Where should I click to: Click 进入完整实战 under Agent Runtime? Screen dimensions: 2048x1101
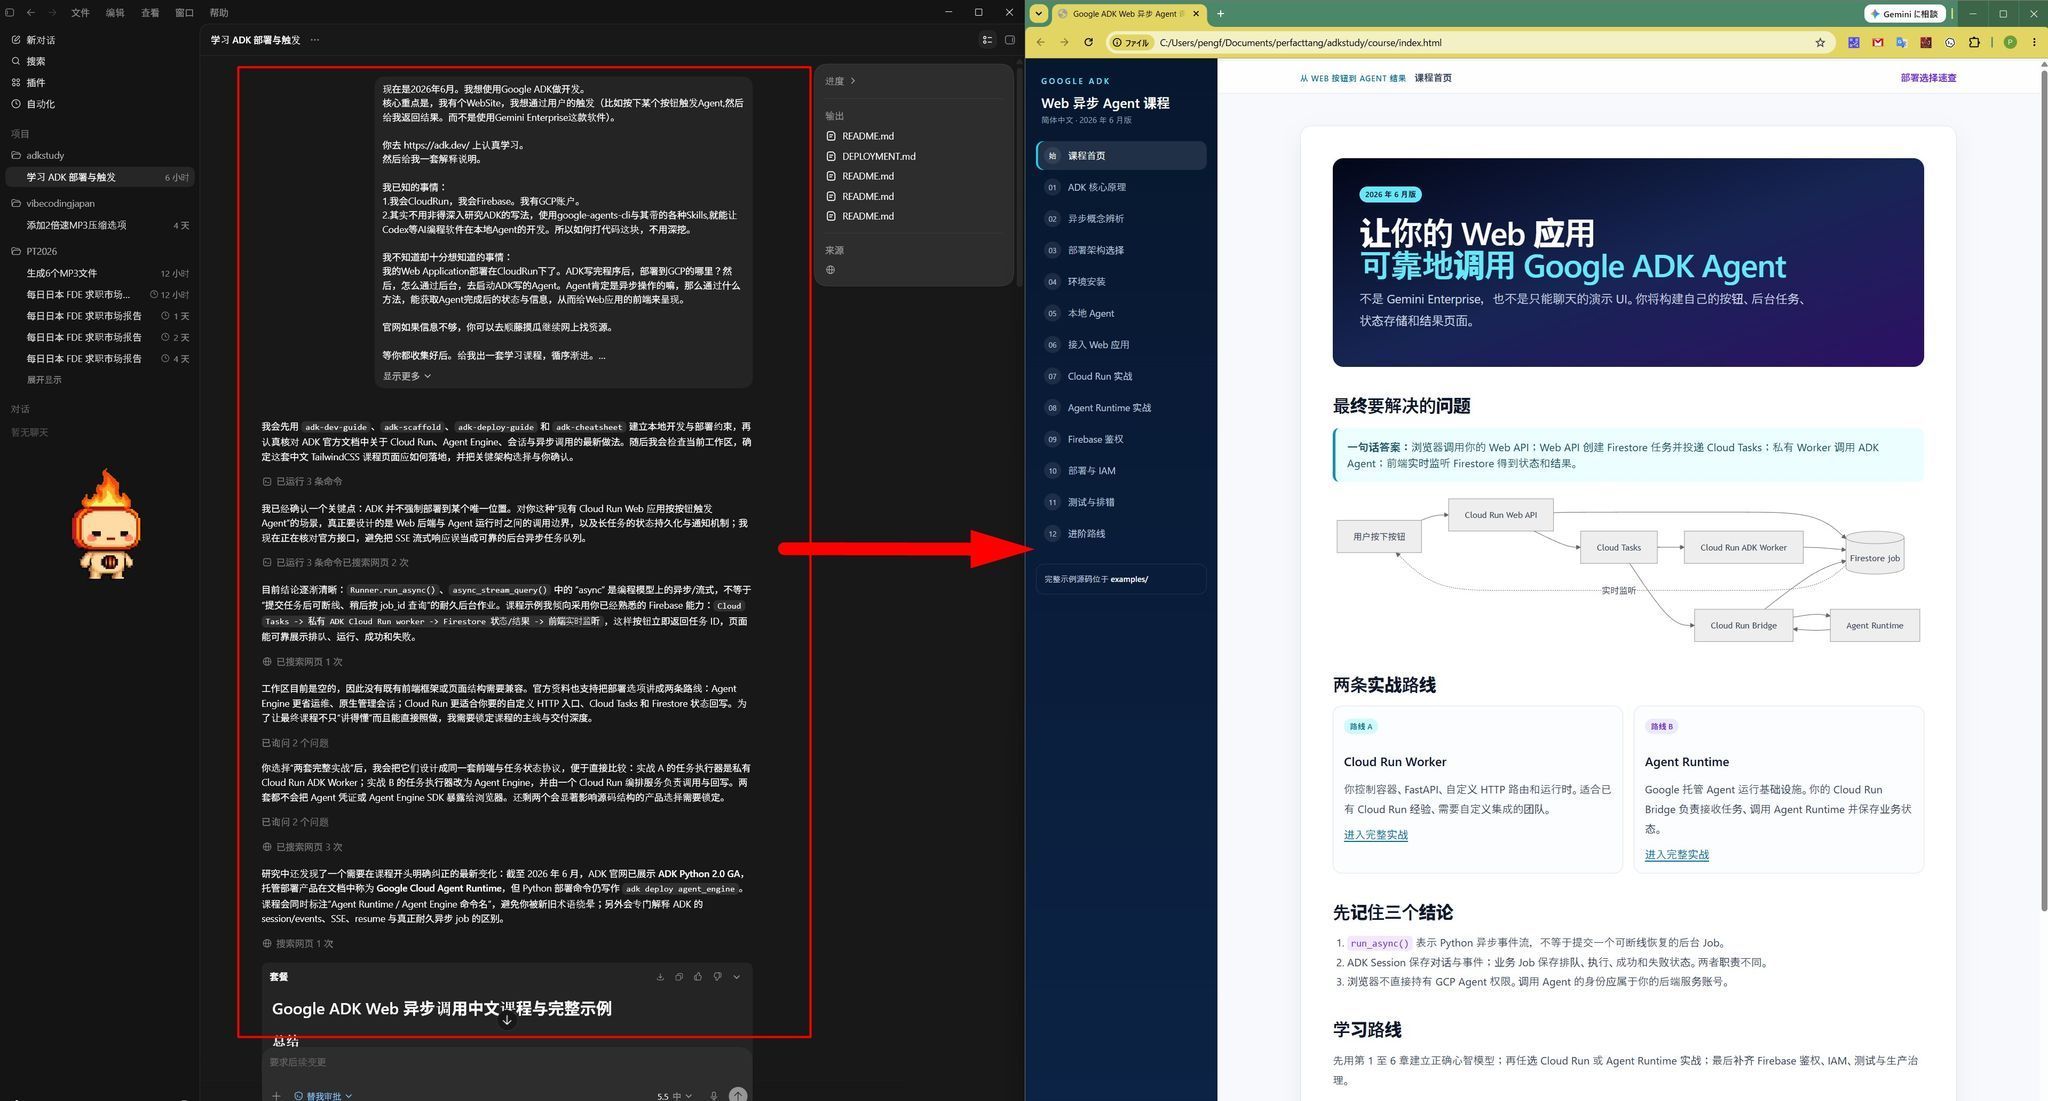pyautogui.click(x=1676, y=855)
